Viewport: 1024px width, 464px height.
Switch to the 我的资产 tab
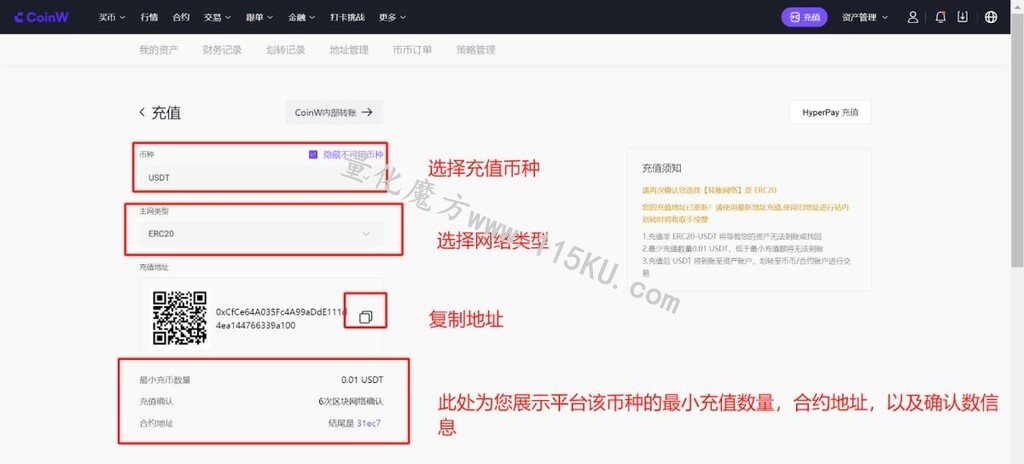(x=158, y=50)
